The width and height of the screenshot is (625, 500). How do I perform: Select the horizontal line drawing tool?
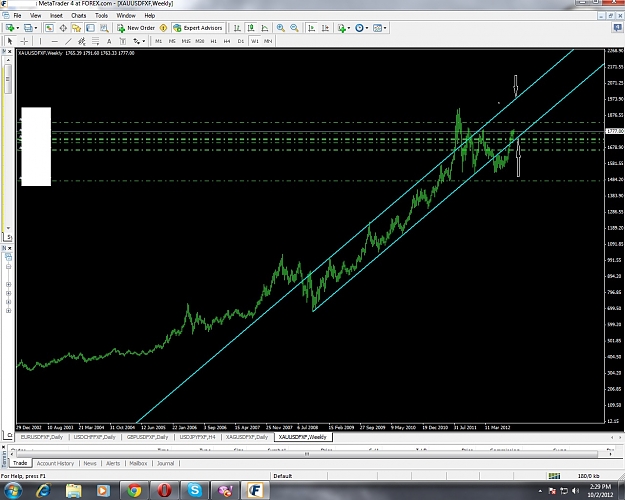(55, 41)
